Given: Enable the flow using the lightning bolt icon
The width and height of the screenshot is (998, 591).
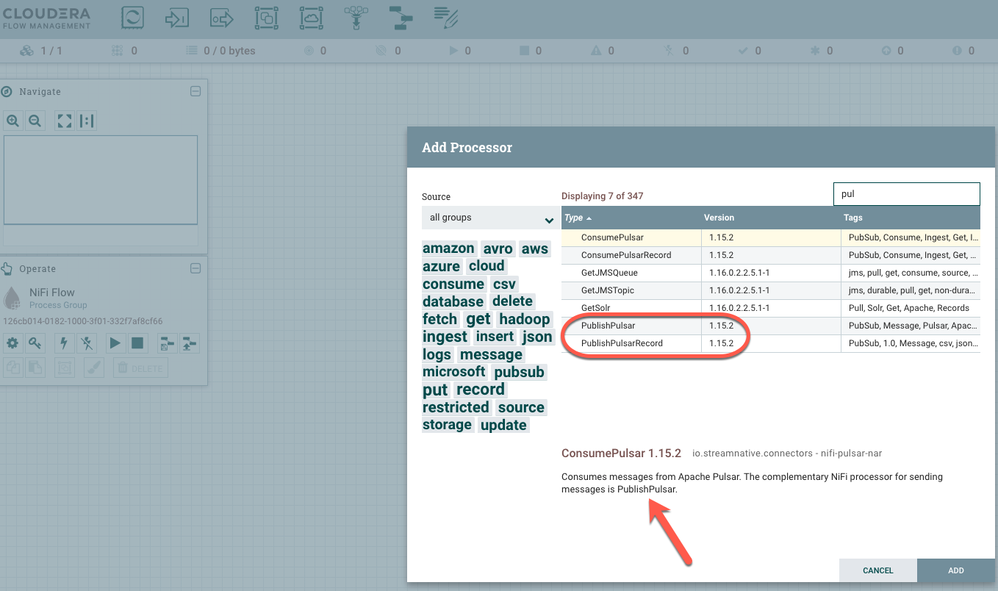Looking at the screenshot, I should (x=64, y=343).
